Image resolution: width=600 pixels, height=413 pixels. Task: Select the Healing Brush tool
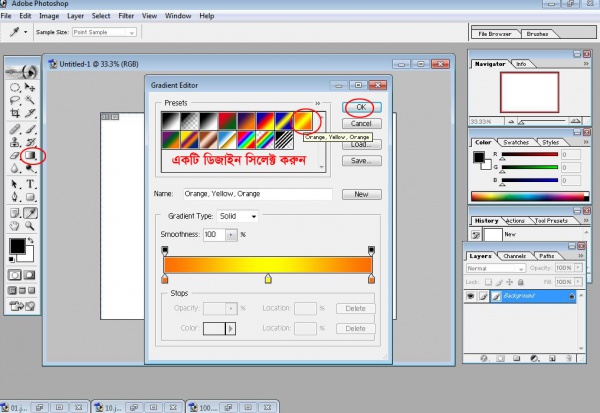click(x=15, y=129)
